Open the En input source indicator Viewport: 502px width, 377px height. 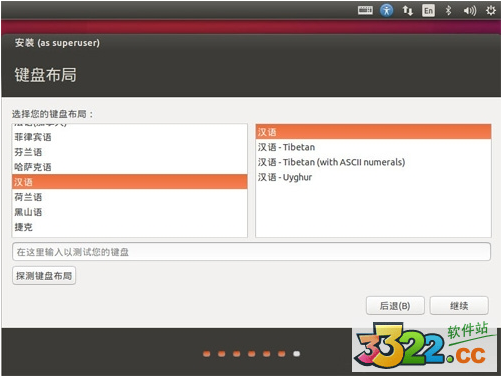click(428, 11)
